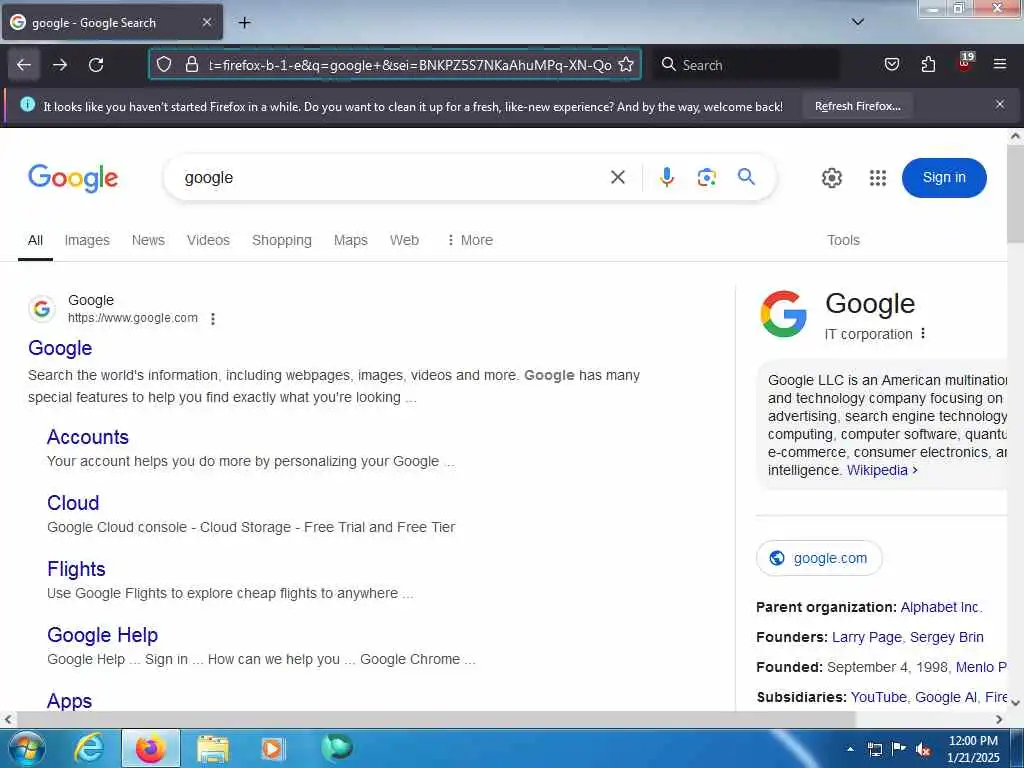
Task: Go forward with the forward arrow
Action: click(x=60, y=65)
